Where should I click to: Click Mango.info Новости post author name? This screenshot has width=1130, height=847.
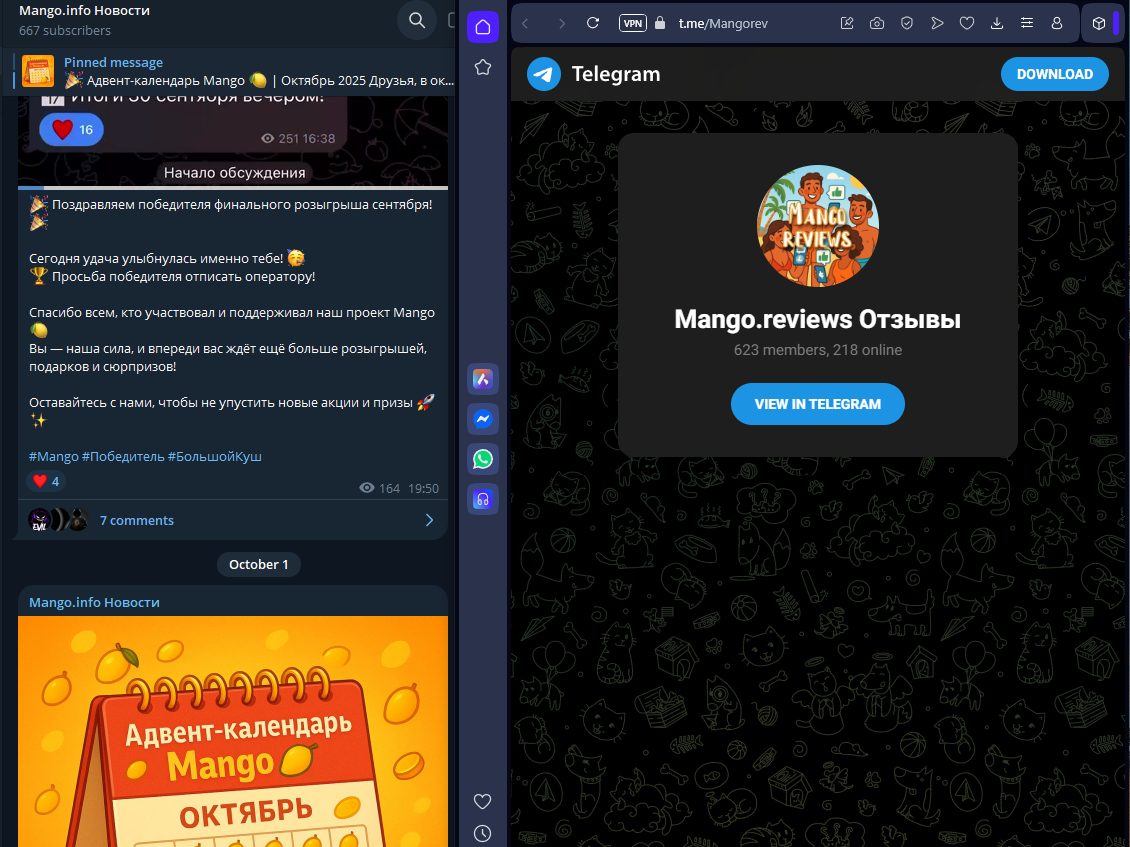coord(94,602)
